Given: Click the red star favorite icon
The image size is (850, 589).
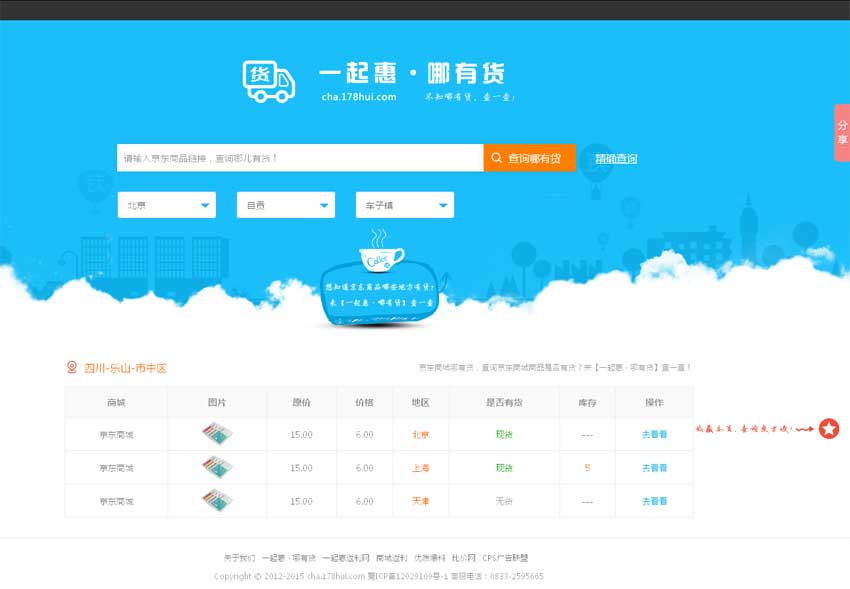Looking at the screenshot, I should click(829, 429).
